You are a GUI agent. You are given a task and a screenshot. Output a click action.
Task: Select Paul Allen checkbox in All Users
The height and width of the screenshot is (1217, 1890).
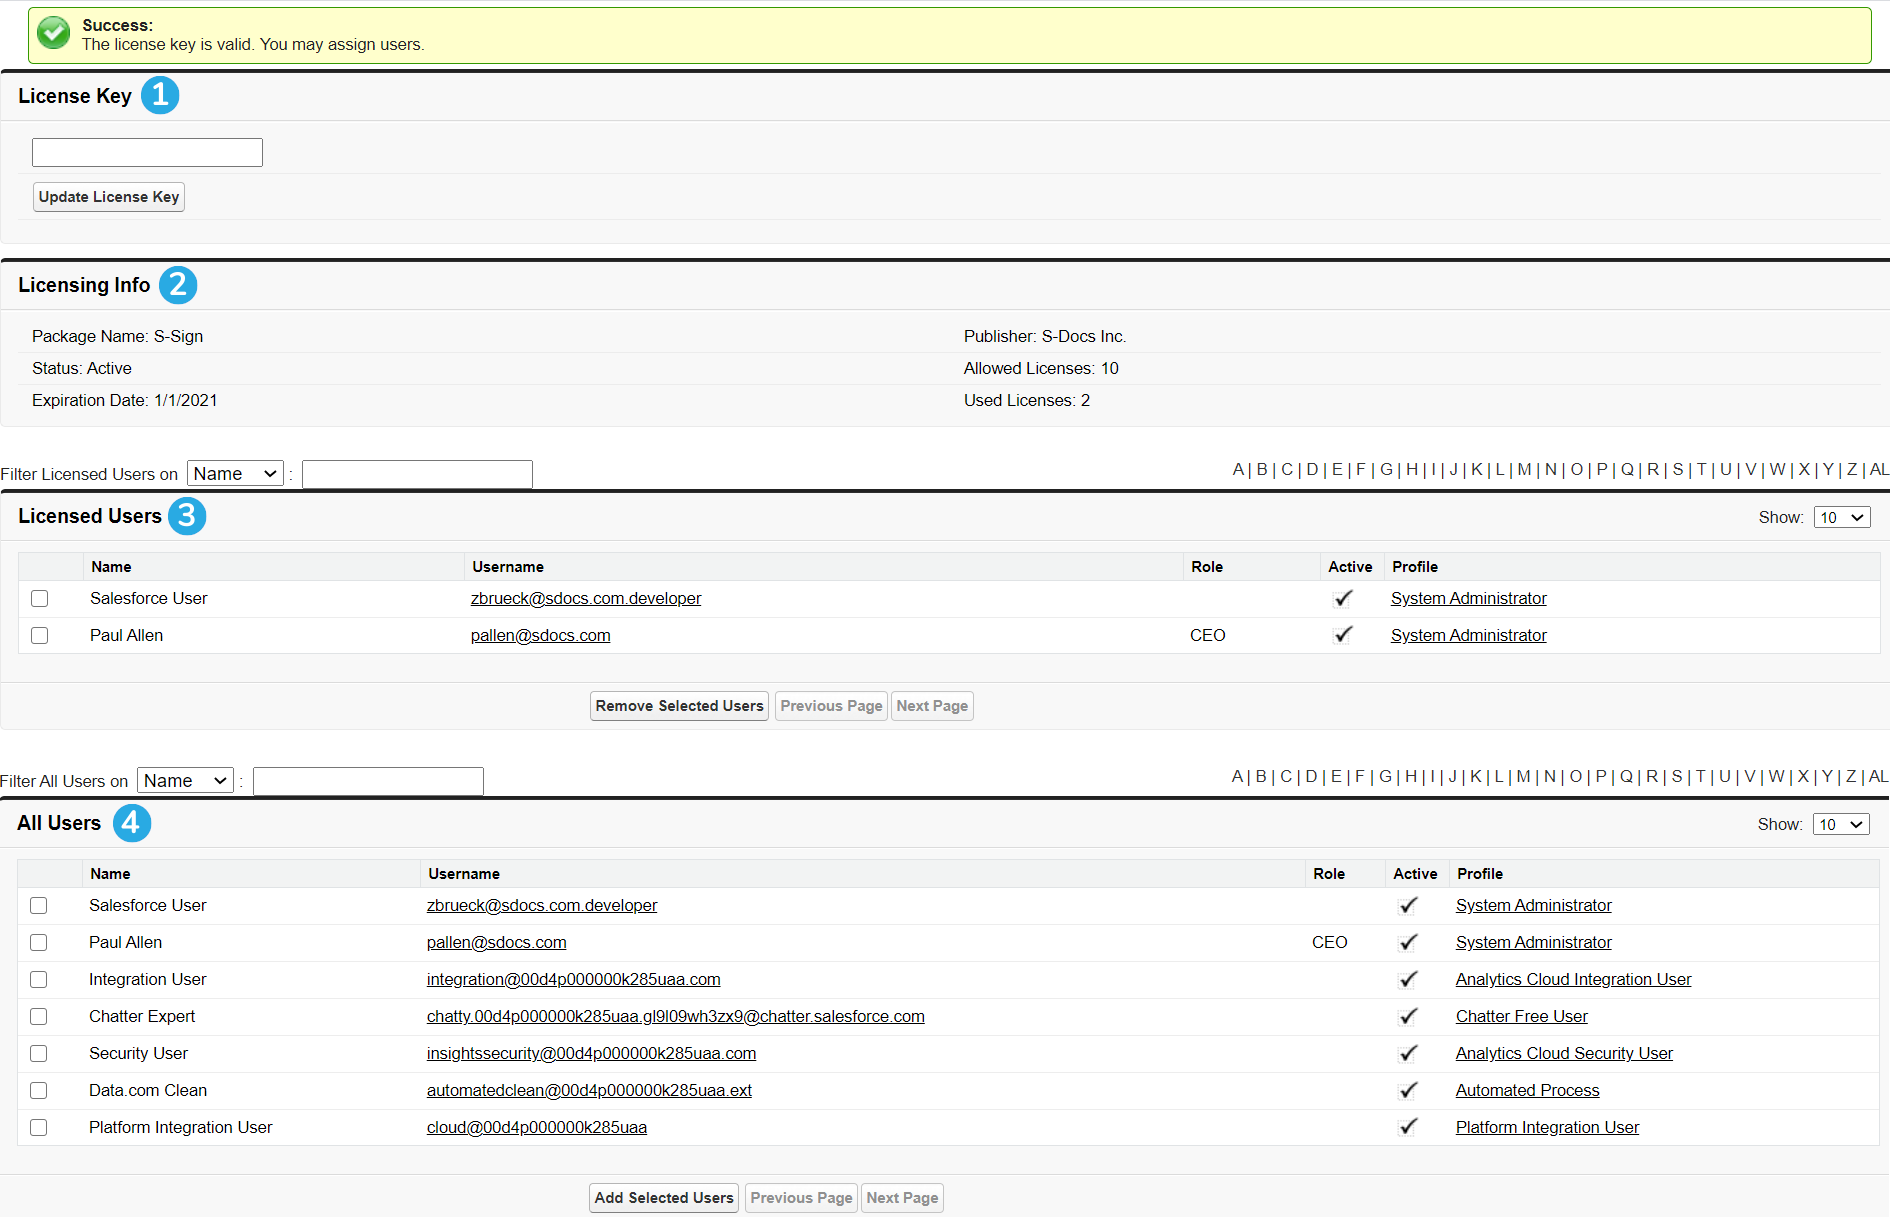[39, 942]
